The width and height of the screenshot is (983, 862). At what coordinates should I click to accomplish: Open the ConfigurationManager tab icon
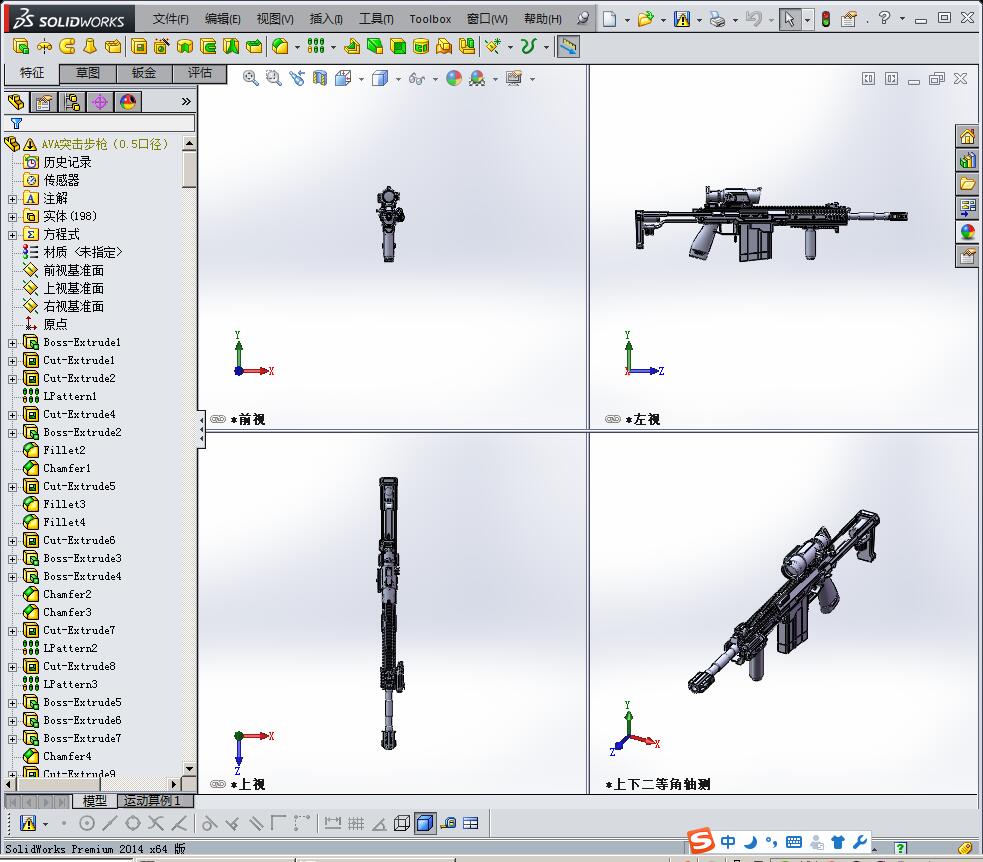tap(72, 102)
